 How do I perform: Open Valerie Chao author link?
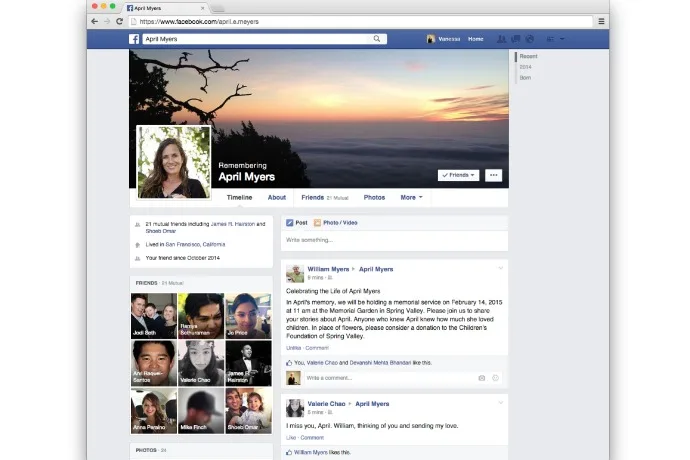click(x=326, y=404)
